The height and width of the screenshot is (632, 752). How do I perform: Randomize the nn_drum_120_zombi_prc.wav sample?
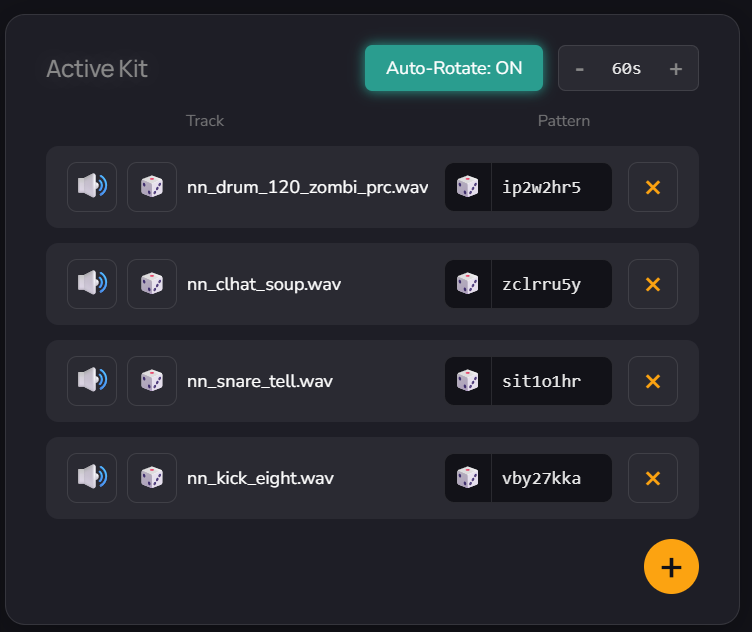(152, 187)
